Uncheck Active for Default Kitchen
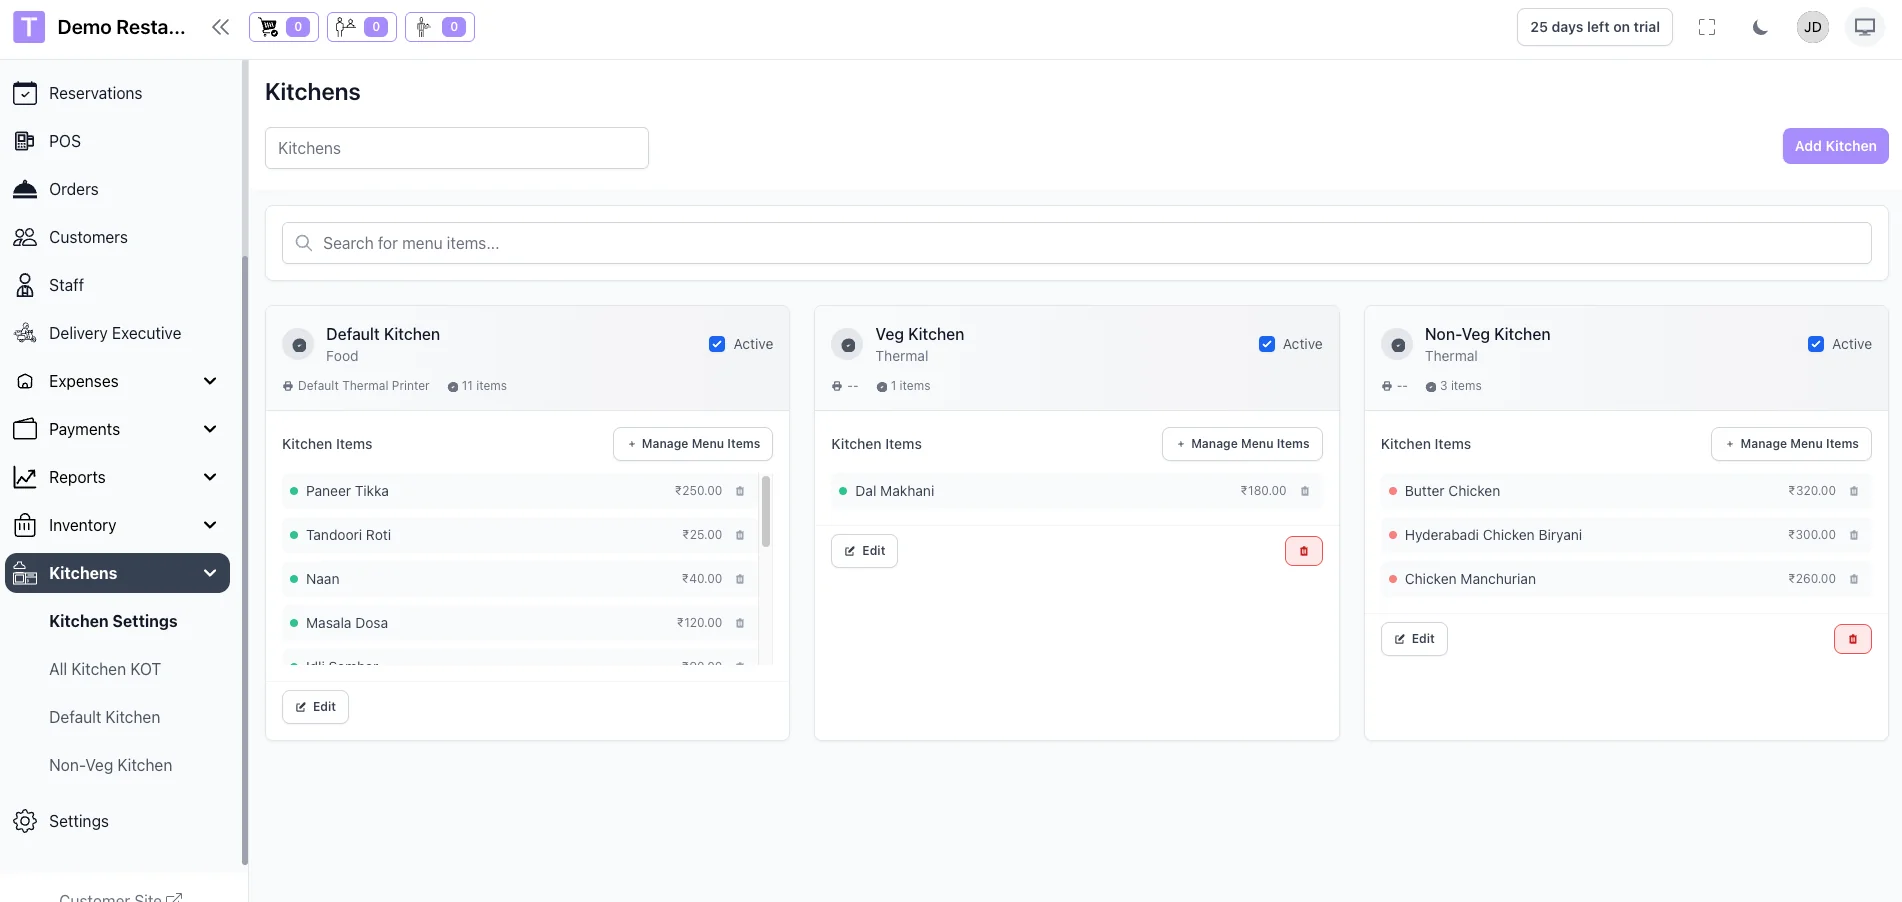1902x902 pixels. (x=717, y=344)
